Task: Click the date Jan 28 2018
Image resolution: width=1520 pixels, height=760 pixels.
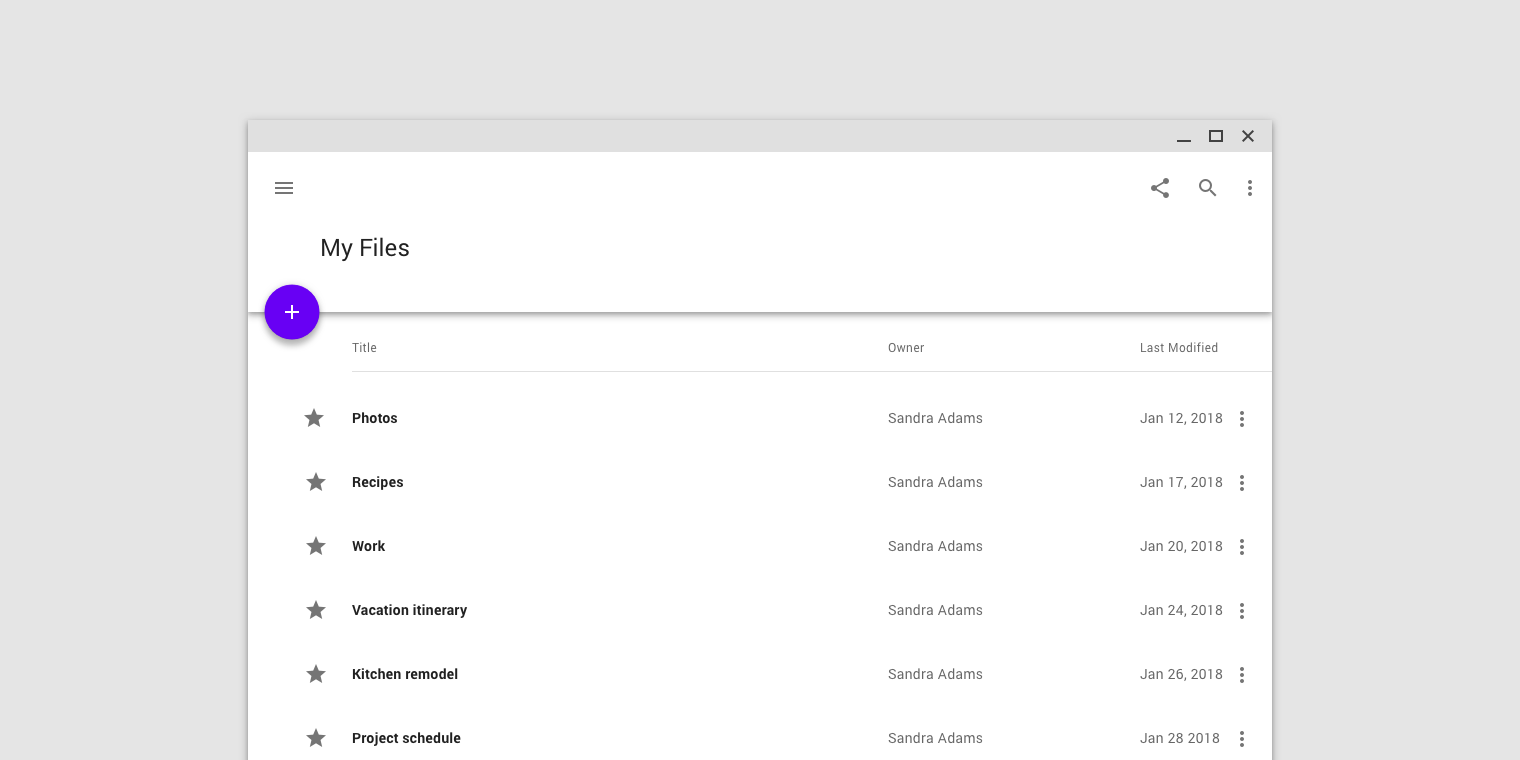Action: [1180, 738]
